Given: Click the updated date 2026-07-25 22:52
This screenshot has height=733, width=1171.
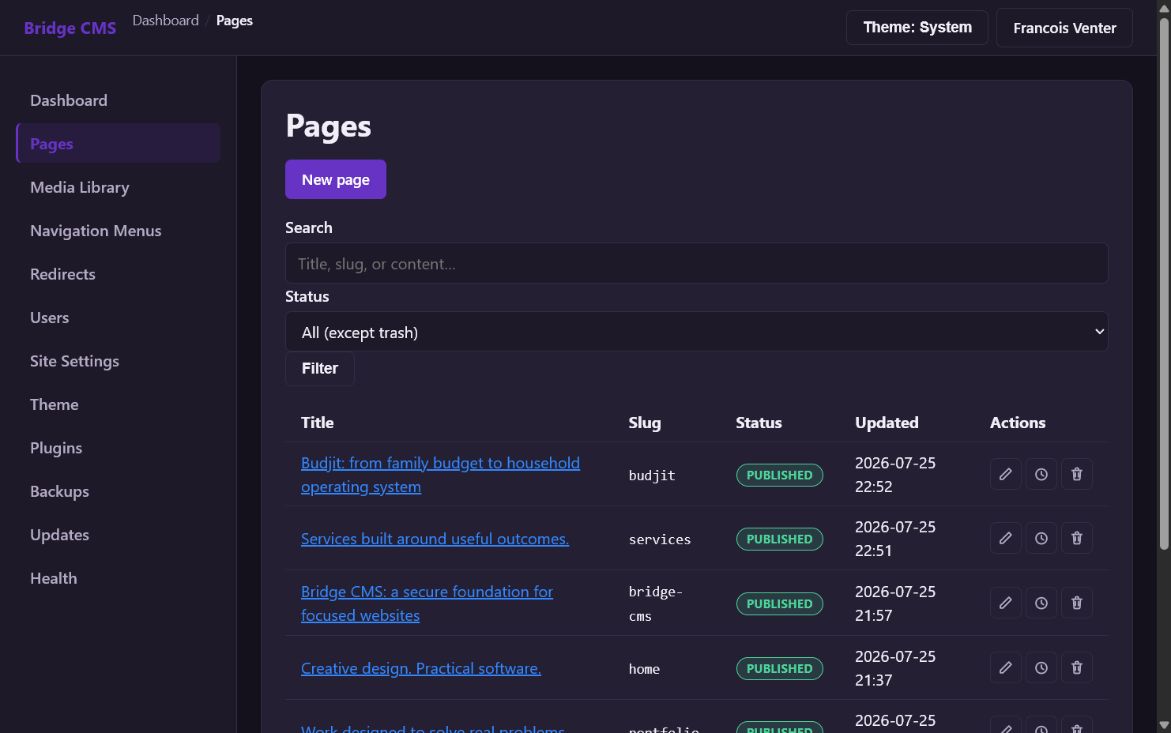Looking at the screenshot, I should (x=895, y=474).
